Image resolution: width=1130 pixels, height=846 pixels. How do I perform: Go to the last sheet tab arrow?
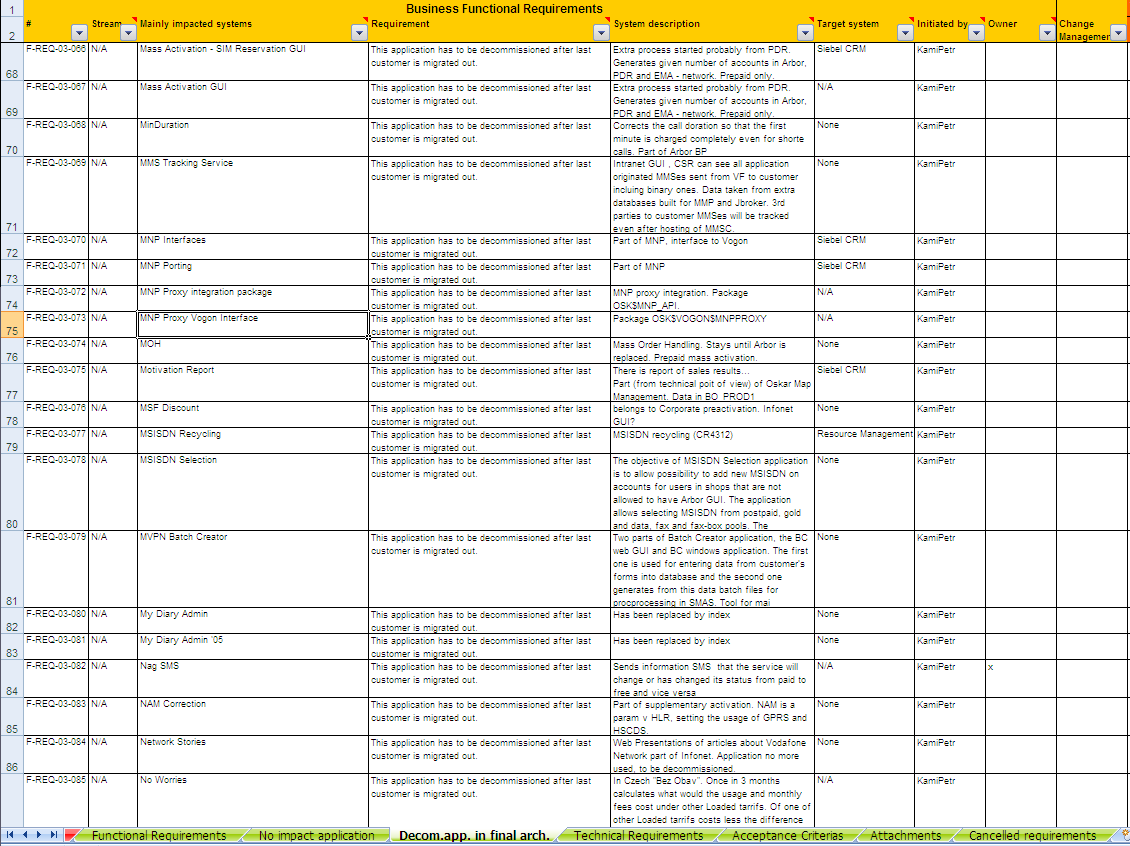pos(53,835)
